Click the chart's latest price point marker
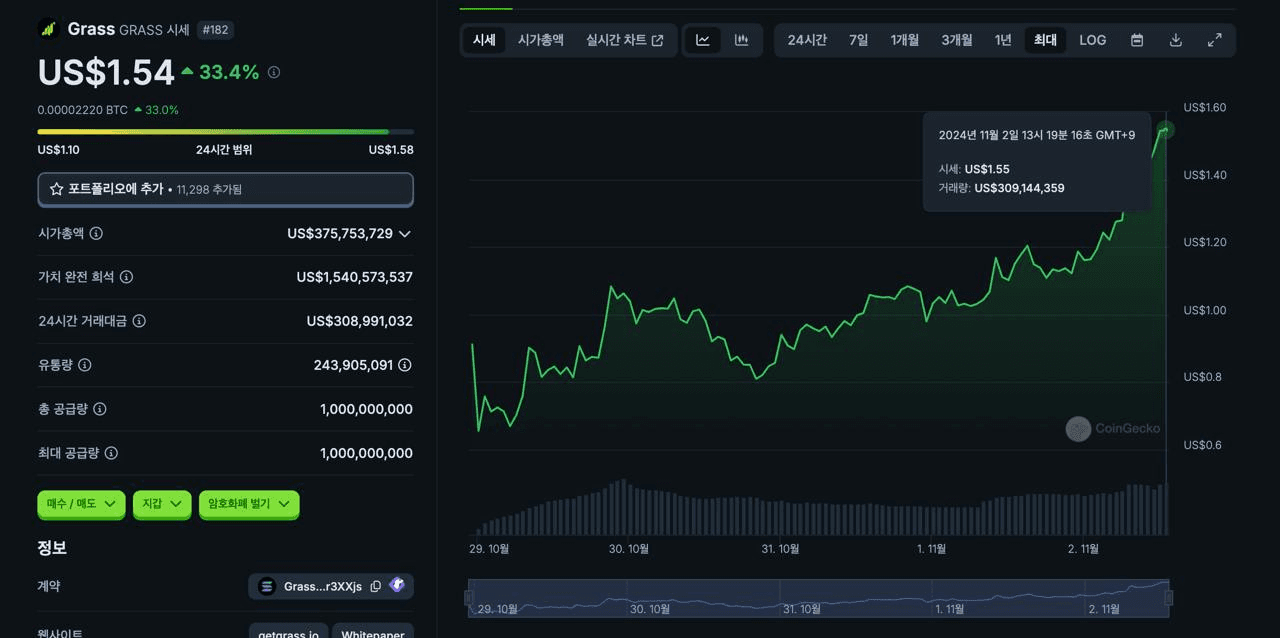Screen dimensions: 1280x638 click(x=1166, y=129)
